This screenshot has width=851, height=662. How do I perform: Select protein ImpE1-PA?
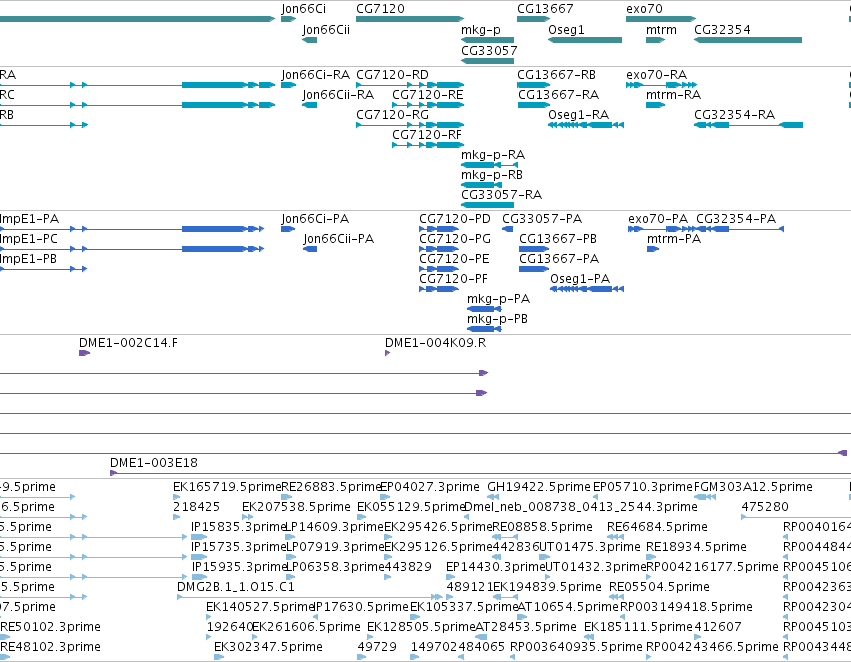(132, 229)
